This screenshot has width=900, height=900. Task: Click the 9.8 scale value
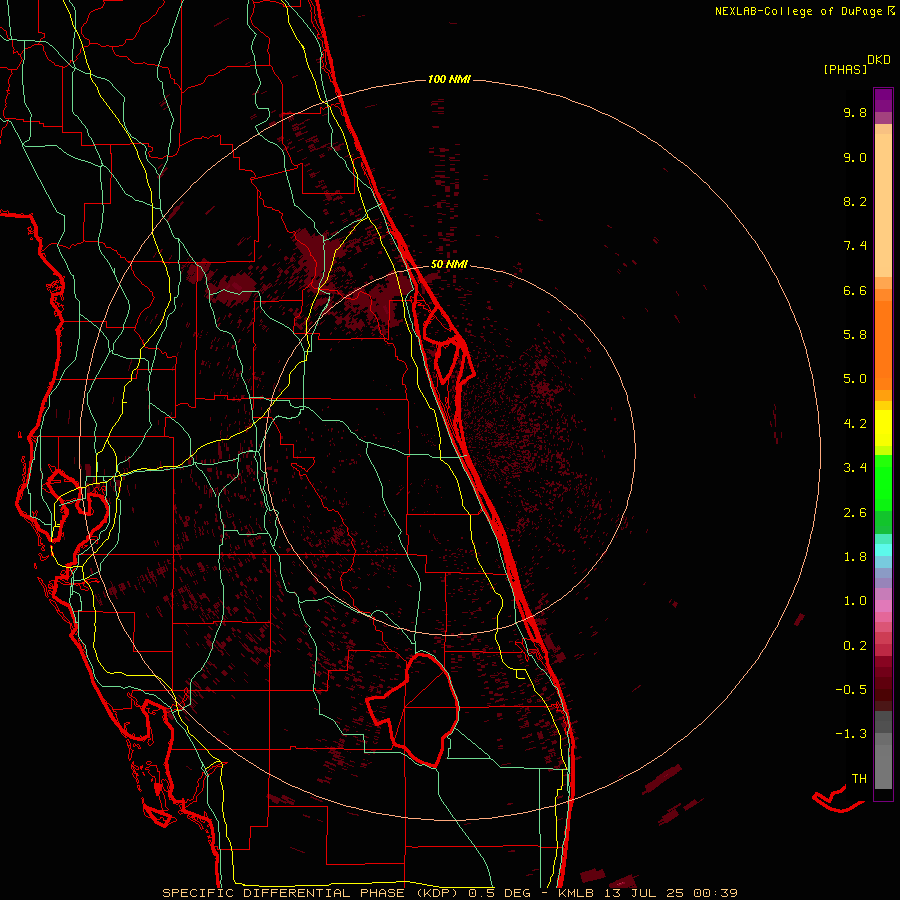[x=855, y=112]
